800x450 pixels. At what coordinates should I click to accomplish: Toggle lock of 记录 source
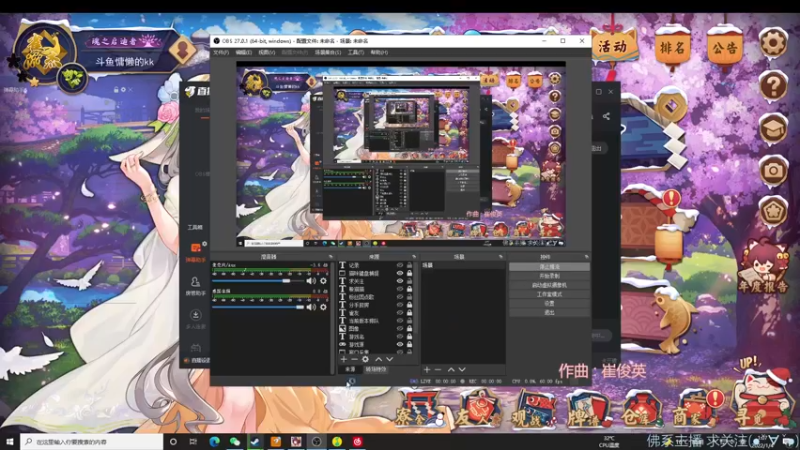tap(409, 265)
